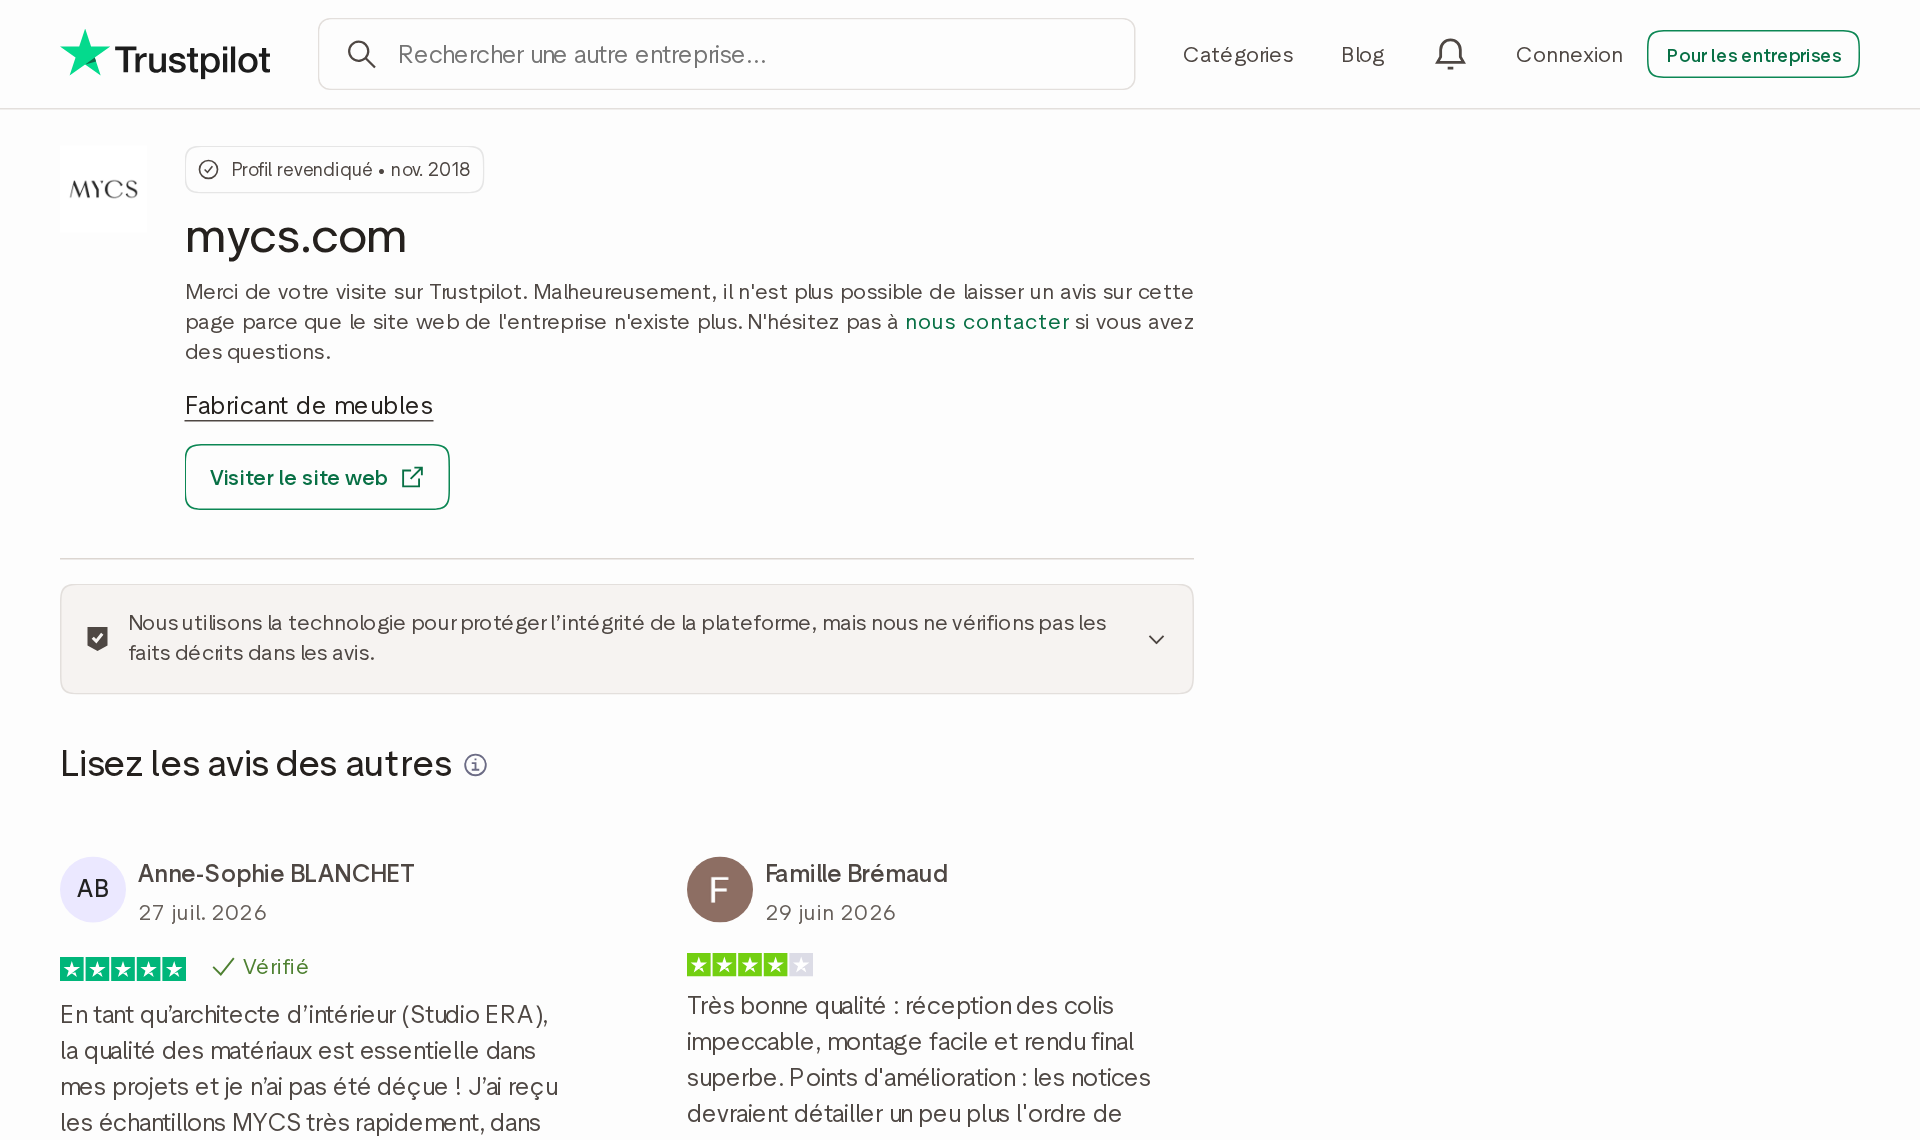
Task: Follow the nous contacter link
Action: [x=987, y=322]
